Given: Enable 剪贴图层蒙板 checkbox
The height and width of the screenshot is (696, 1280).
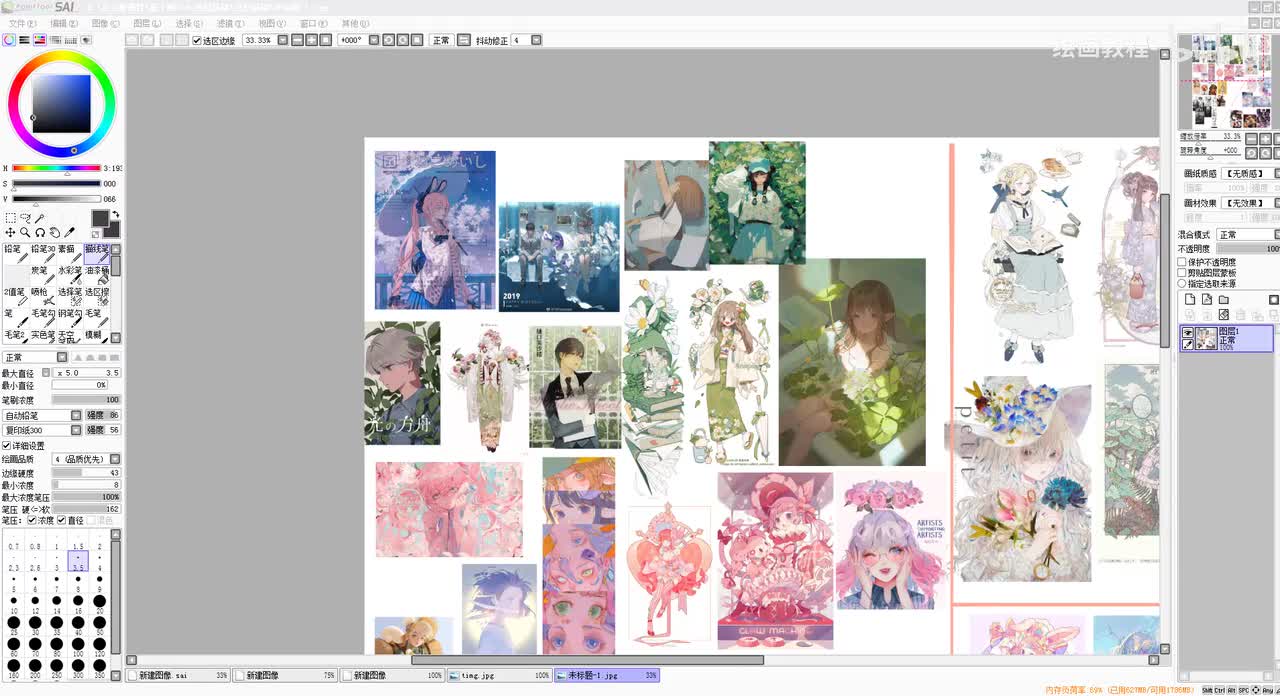Looking at the screenshot, I should pyautogui.click(x=1183, y=273).
